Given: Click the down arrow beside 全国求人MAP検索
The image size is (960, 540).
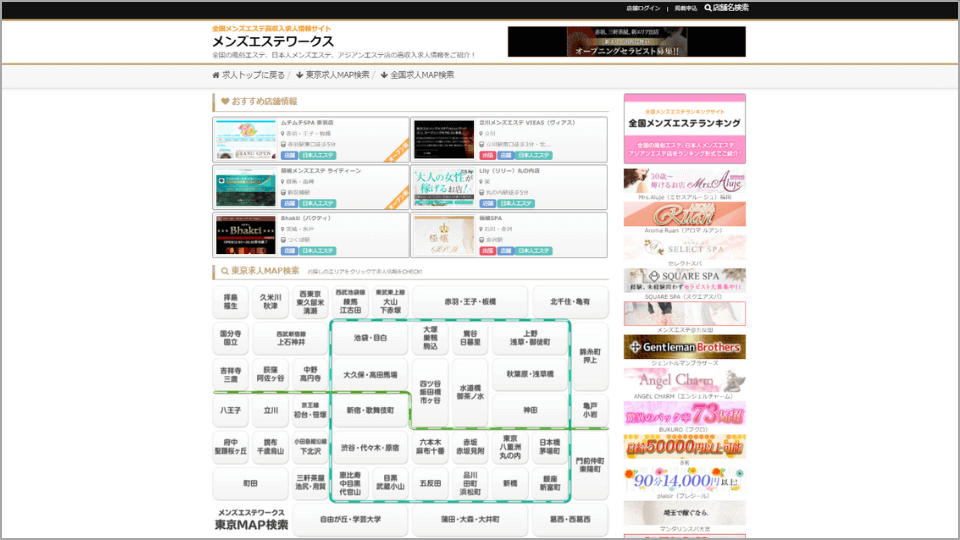Looking at the screenshot, I should [x=384, y=75].
